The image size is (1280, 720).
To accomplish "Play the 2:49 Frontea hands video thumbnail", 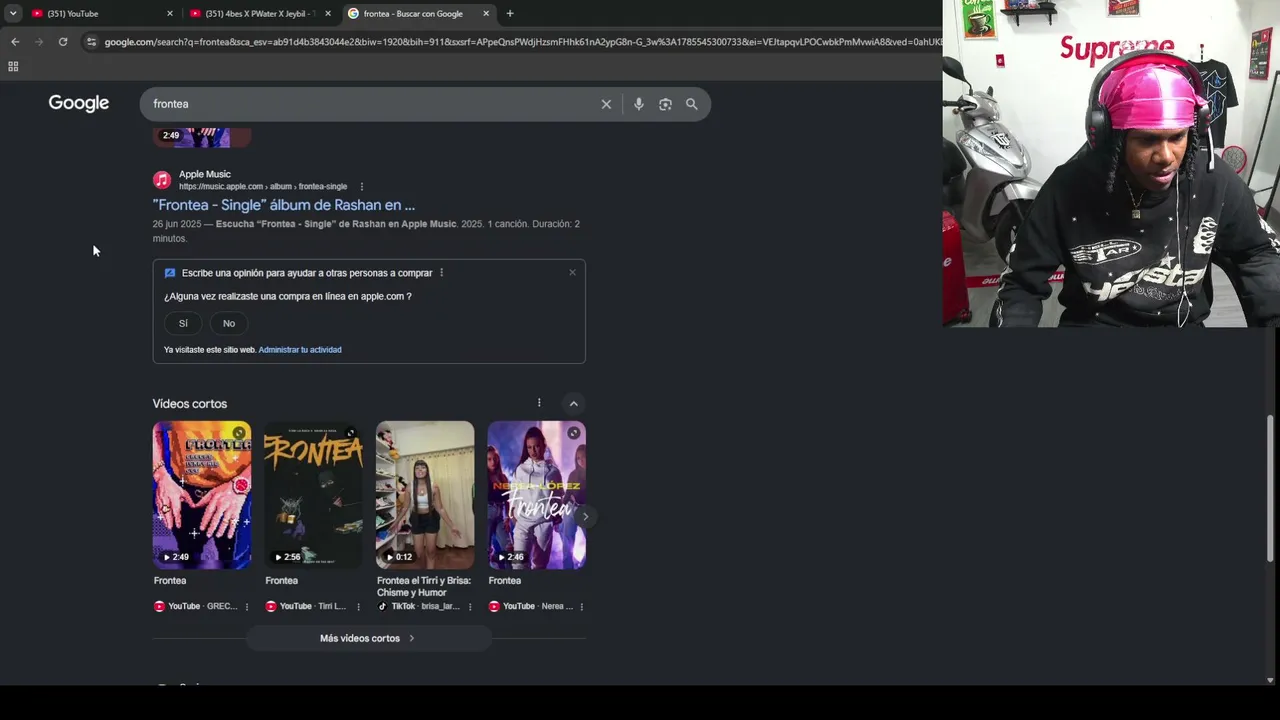I will pos(202,495).
